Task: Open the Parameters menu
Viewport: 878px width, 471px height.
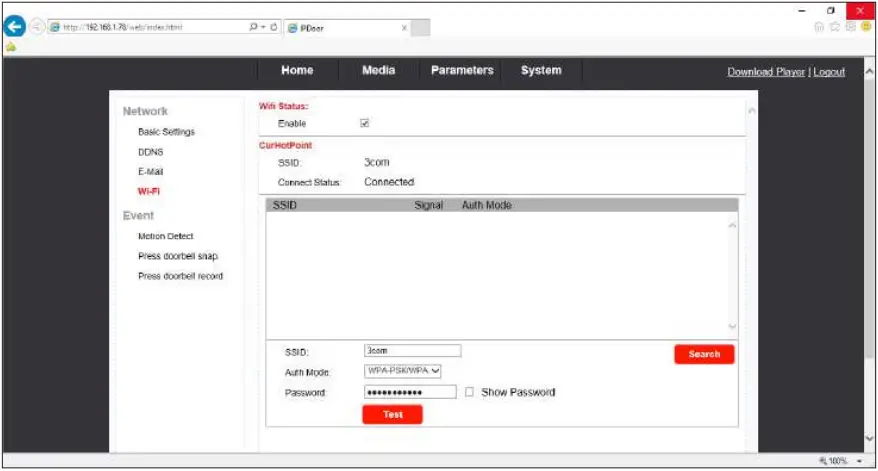Action: (x=462, y=70)
